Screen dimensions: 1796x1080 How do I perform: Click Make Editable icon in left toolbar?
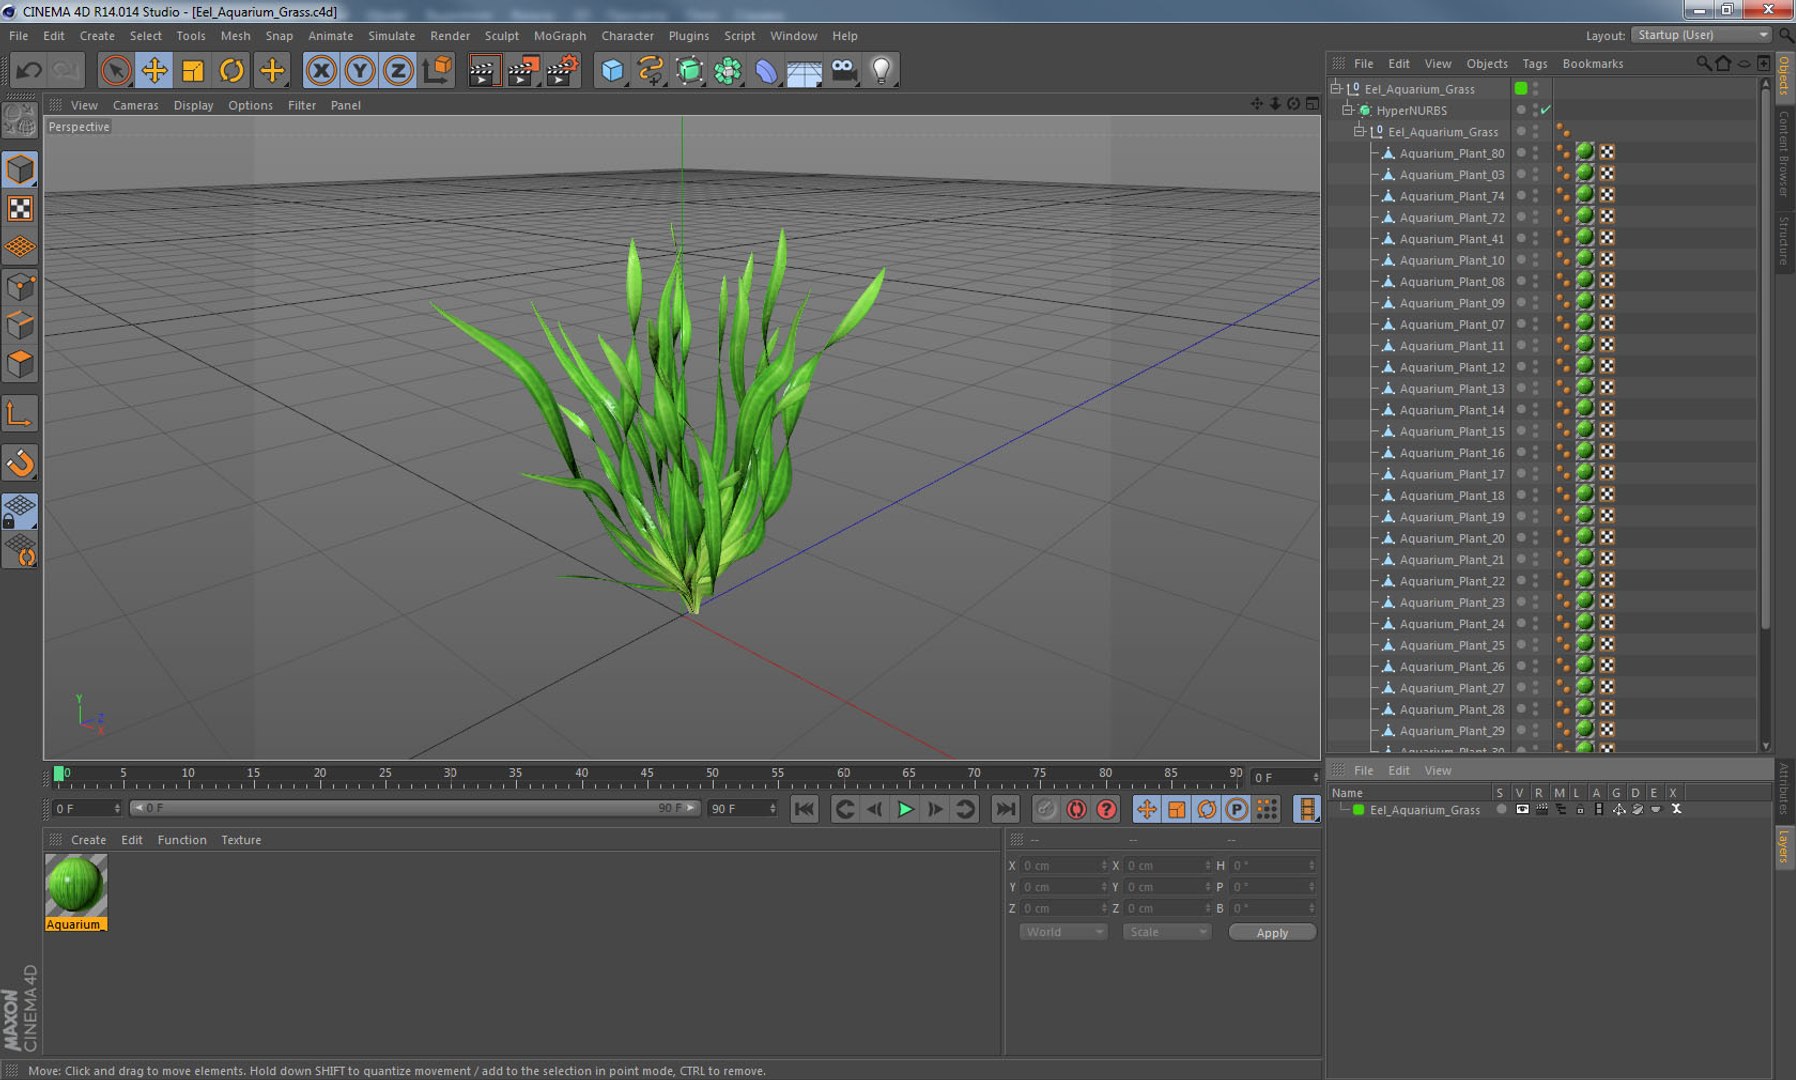coord(20,121)
